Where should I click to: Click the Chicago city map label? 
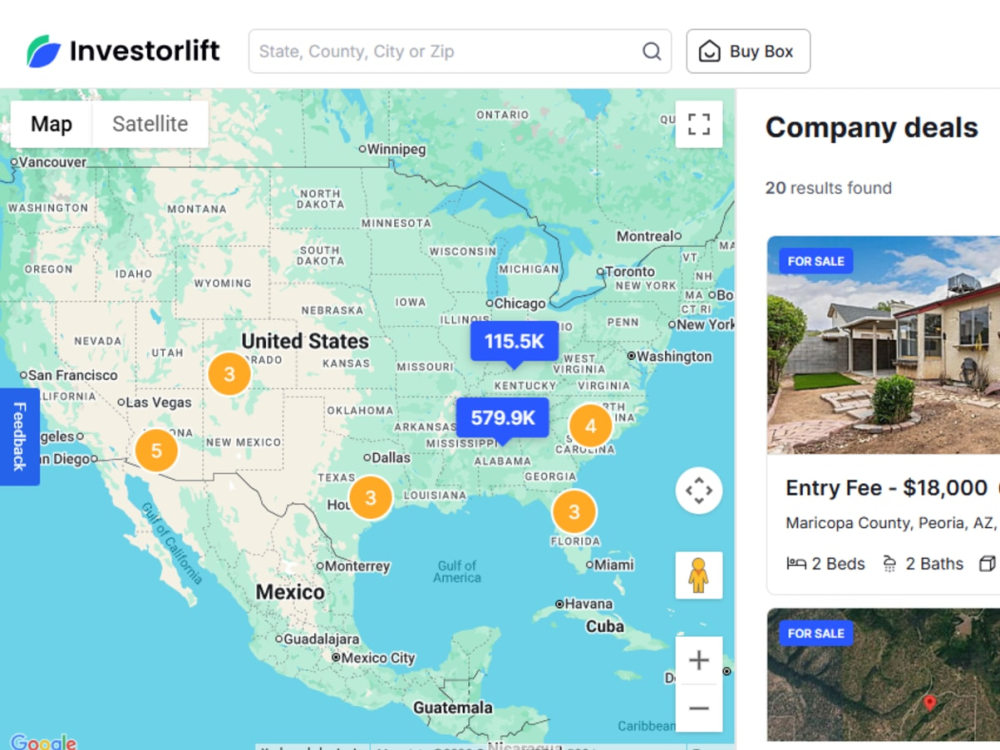(520, 304)
